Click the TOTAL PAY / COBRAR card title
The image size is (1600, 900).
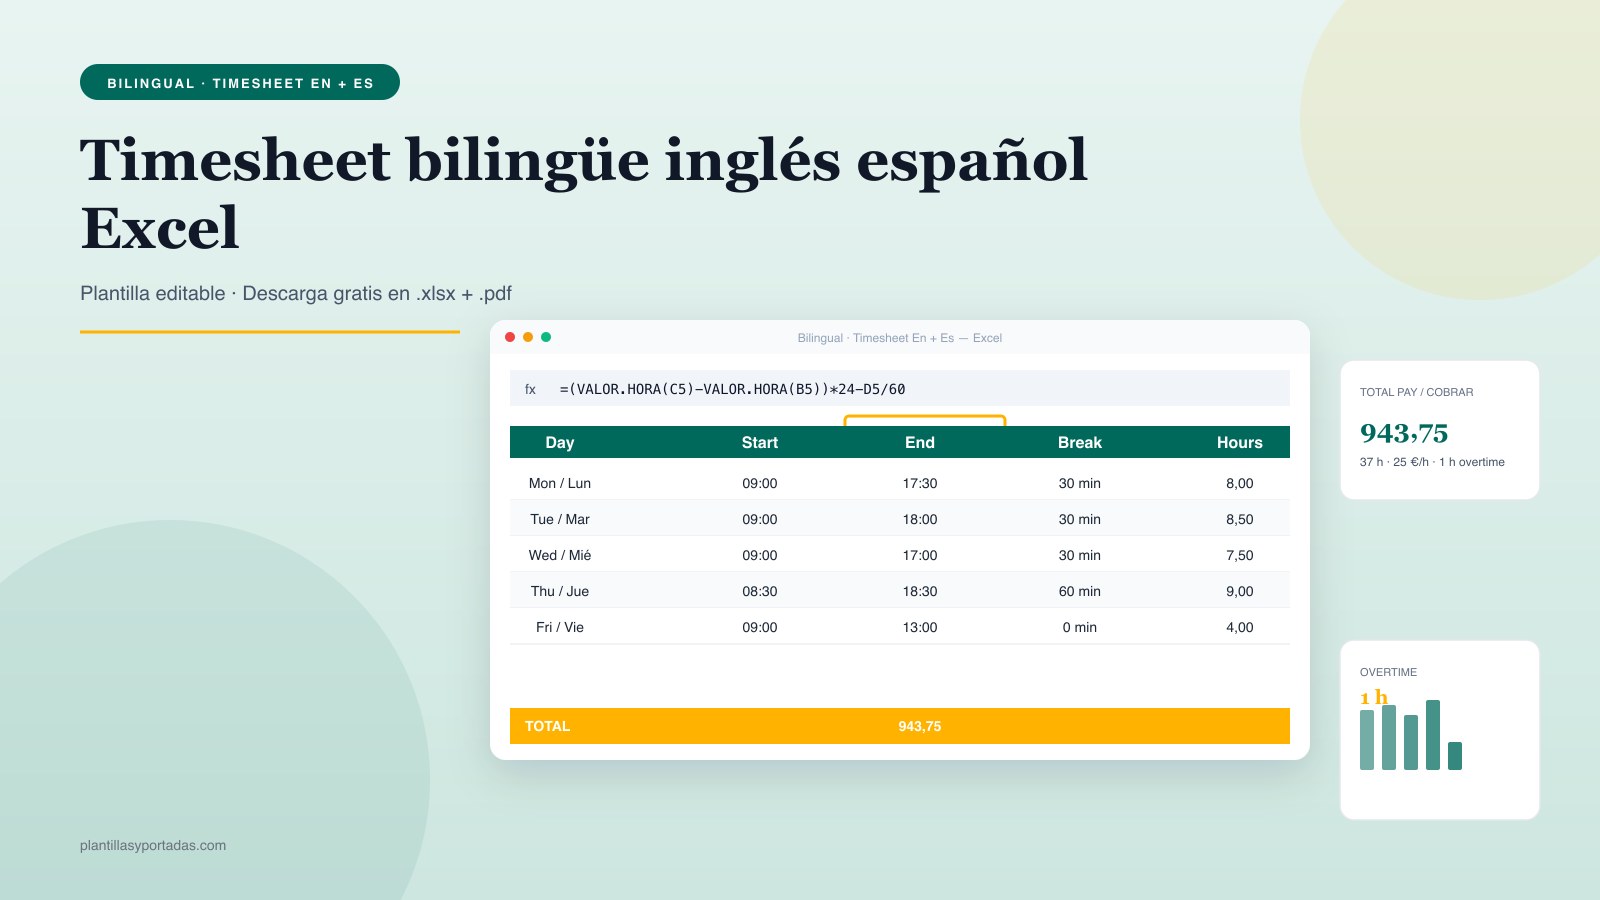1416,392
